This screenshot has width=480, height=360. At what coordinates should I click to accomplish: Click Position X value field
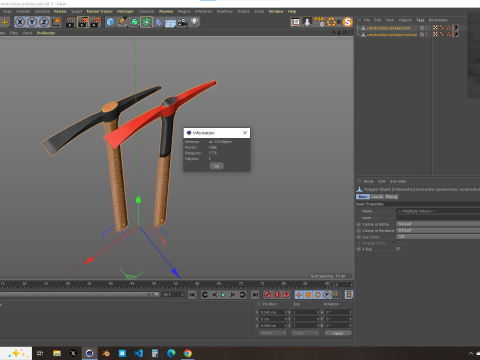coord(272,312)
